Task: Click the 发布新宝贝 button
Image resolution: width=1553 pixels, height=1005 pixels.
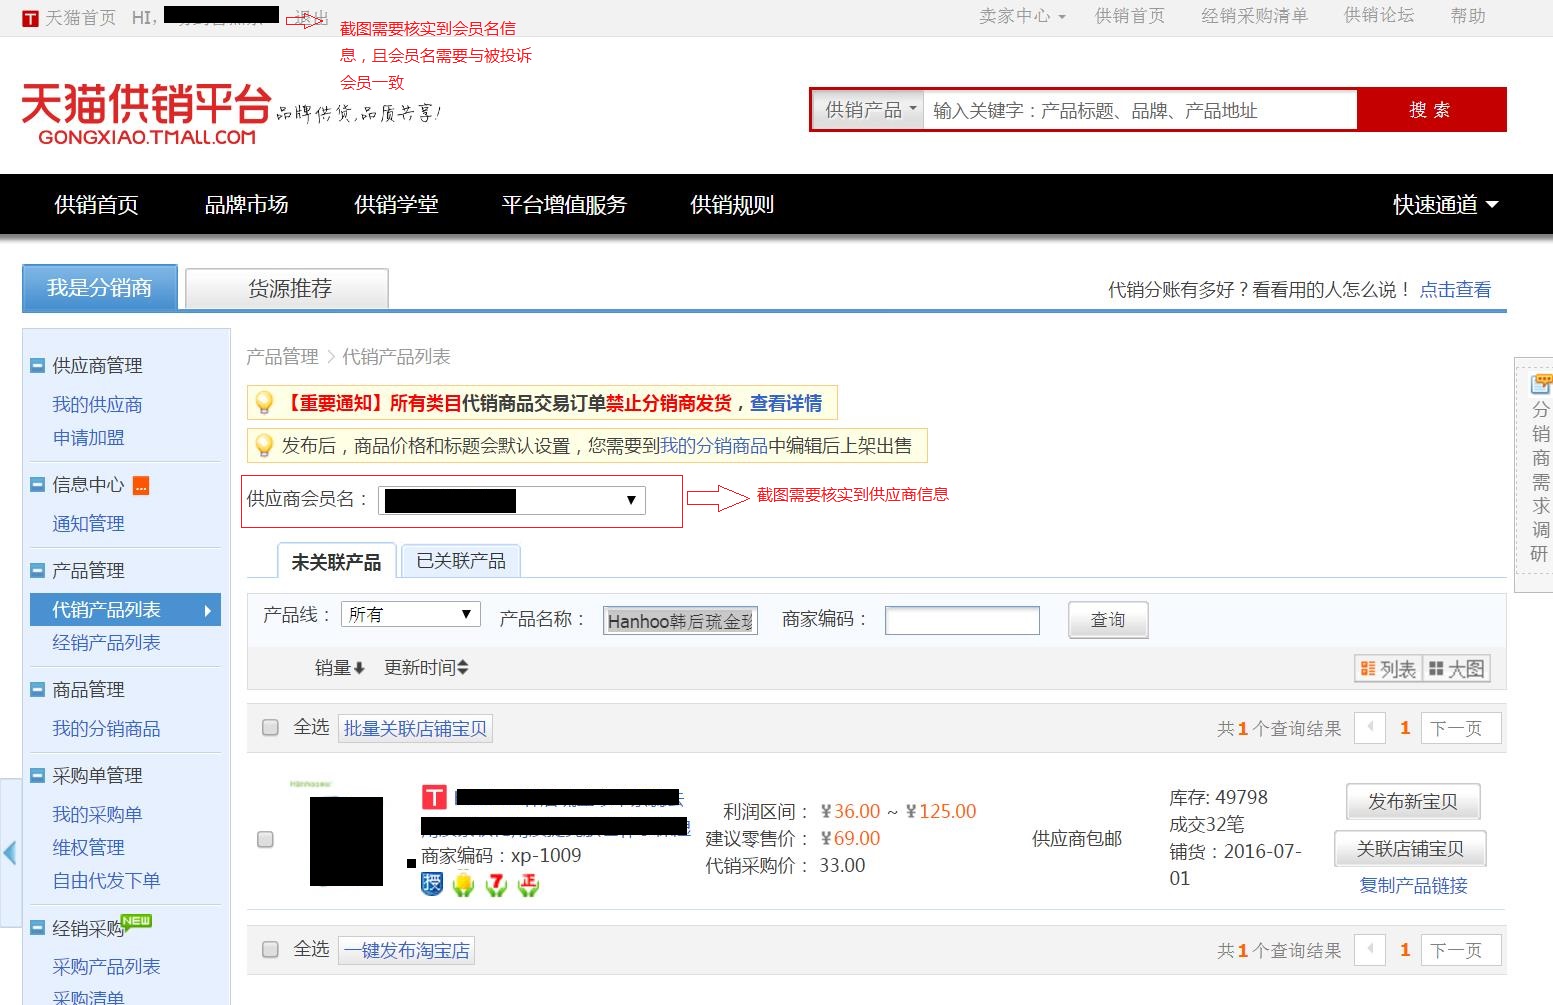Action: pos(1413,802)
